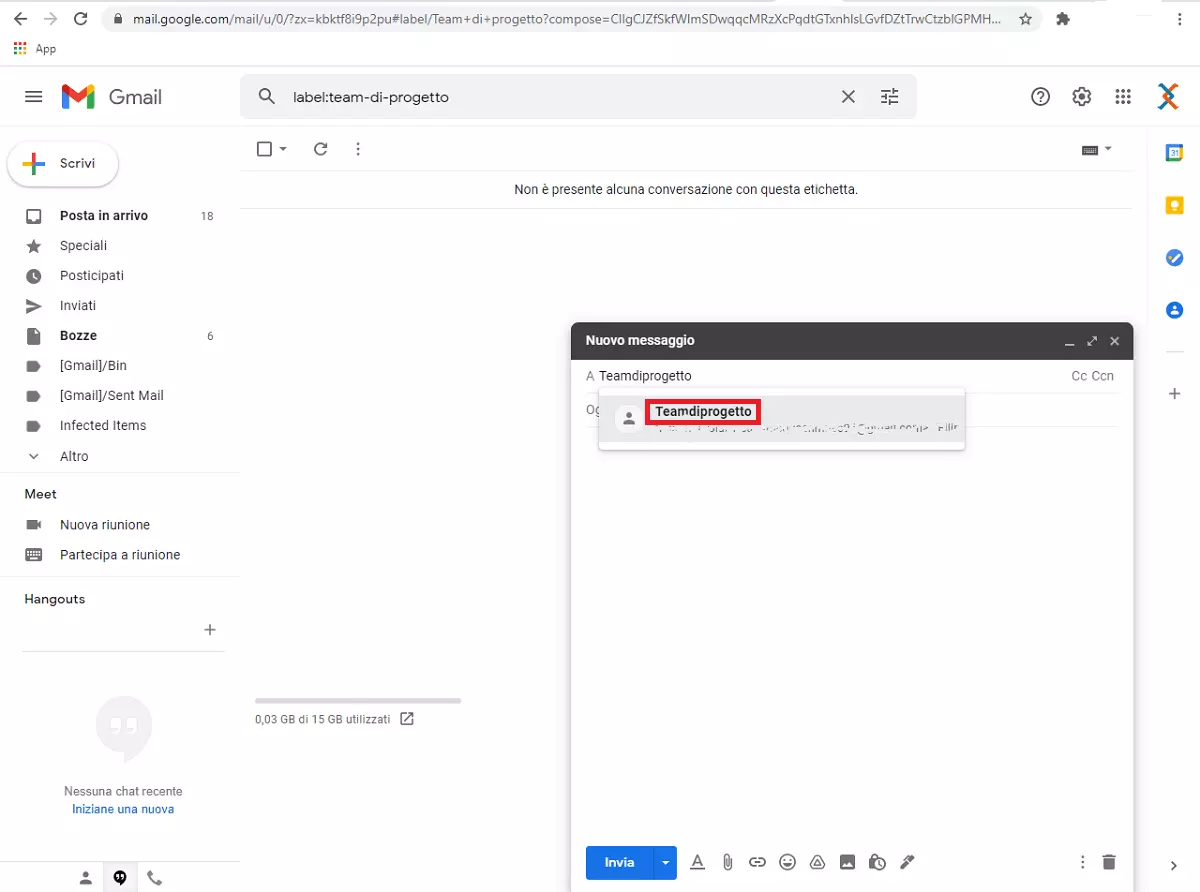The width and height of the screenshot is (1200, 892).
Task: Start Nuova riunione in Meet
Action: click(105, 525)
